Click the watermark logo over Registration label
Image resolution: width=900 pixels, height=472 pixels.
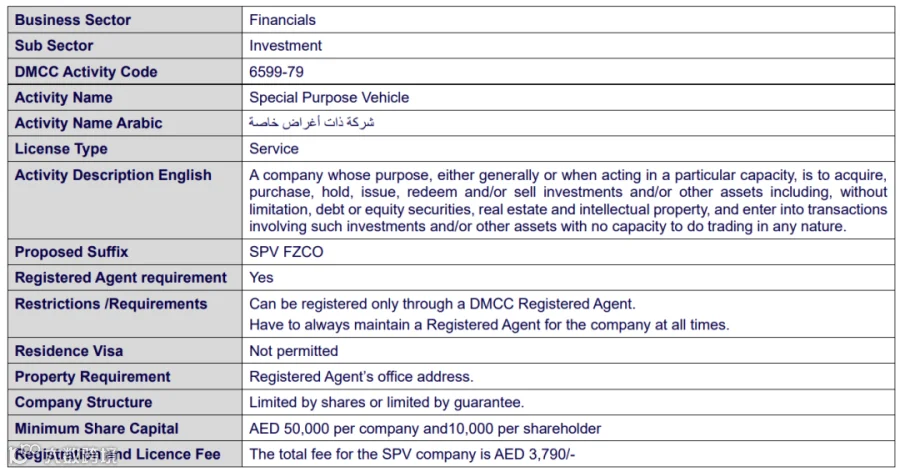tap(63, 454)
